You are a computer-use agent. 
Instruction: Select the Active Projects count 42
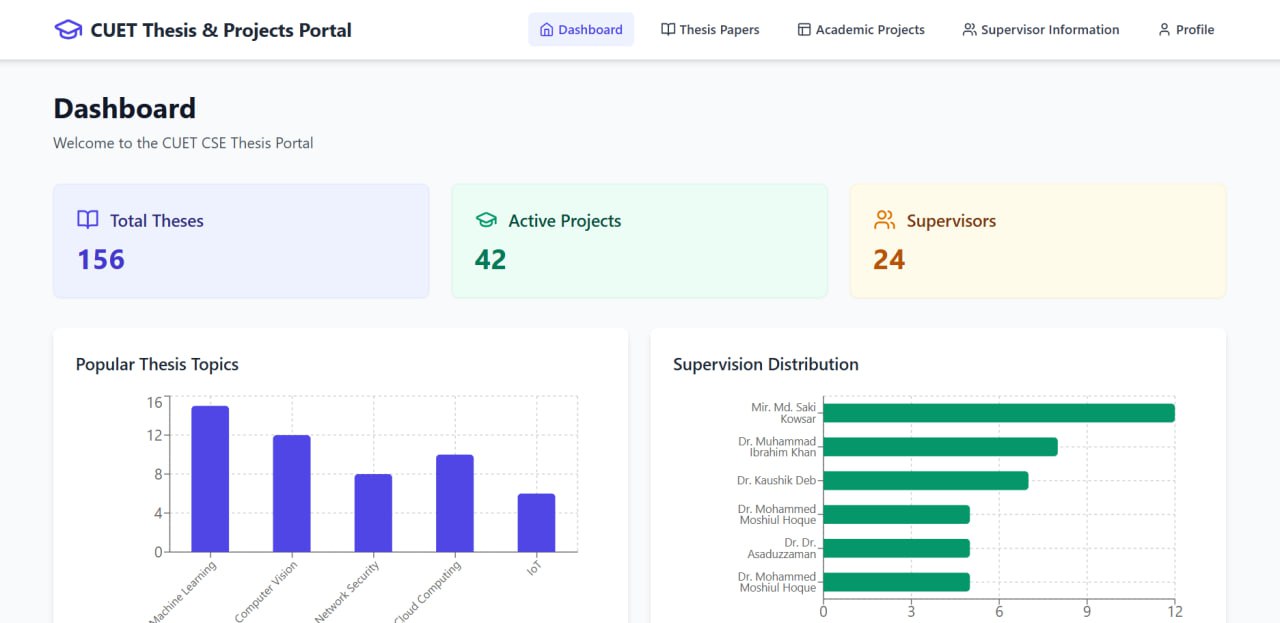click(x=490, y=260)
